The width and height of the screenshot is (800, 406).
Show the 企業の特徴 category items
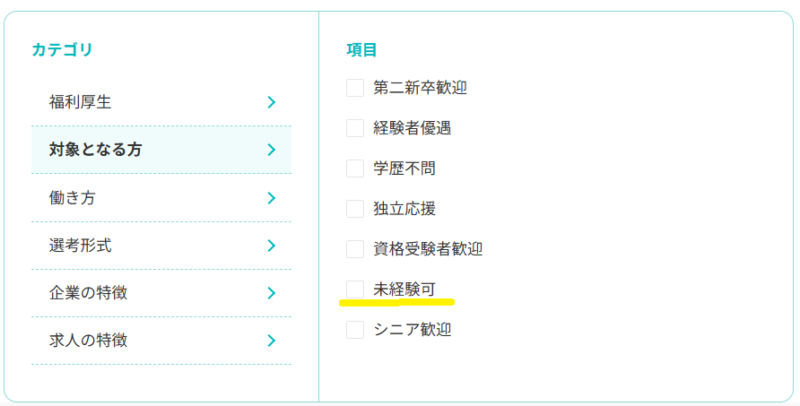pos(88,293)
